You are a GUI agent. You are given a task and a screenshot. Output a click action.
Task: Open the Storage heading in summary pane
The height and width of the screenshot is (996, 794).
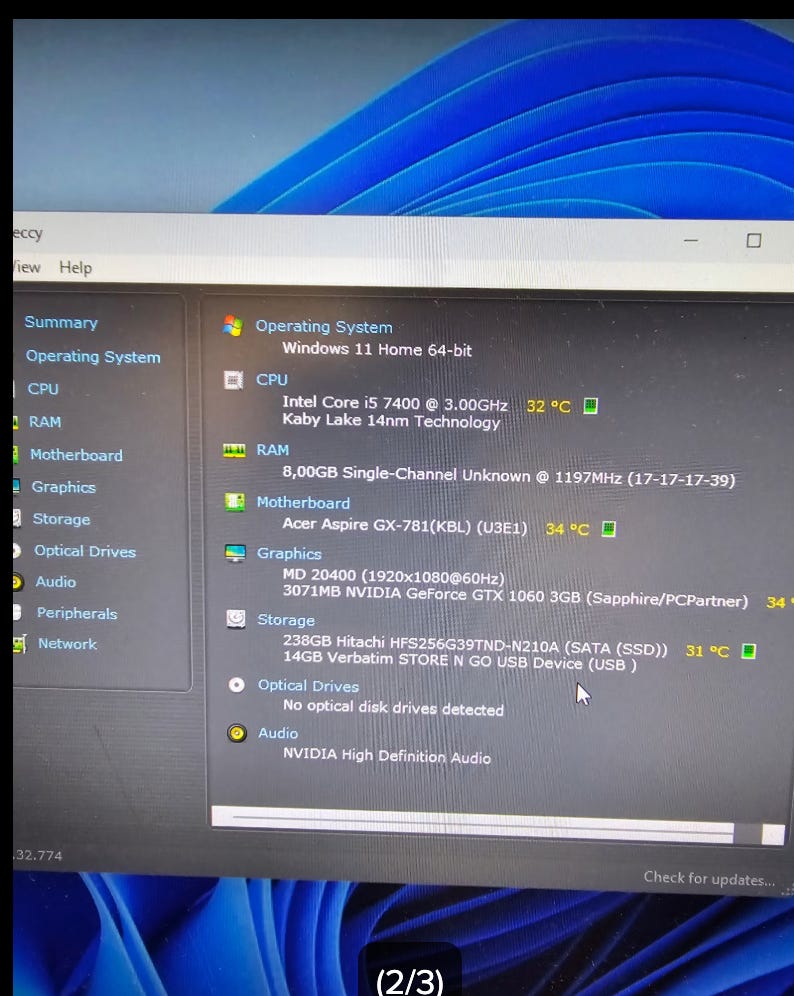click(286, 619)
